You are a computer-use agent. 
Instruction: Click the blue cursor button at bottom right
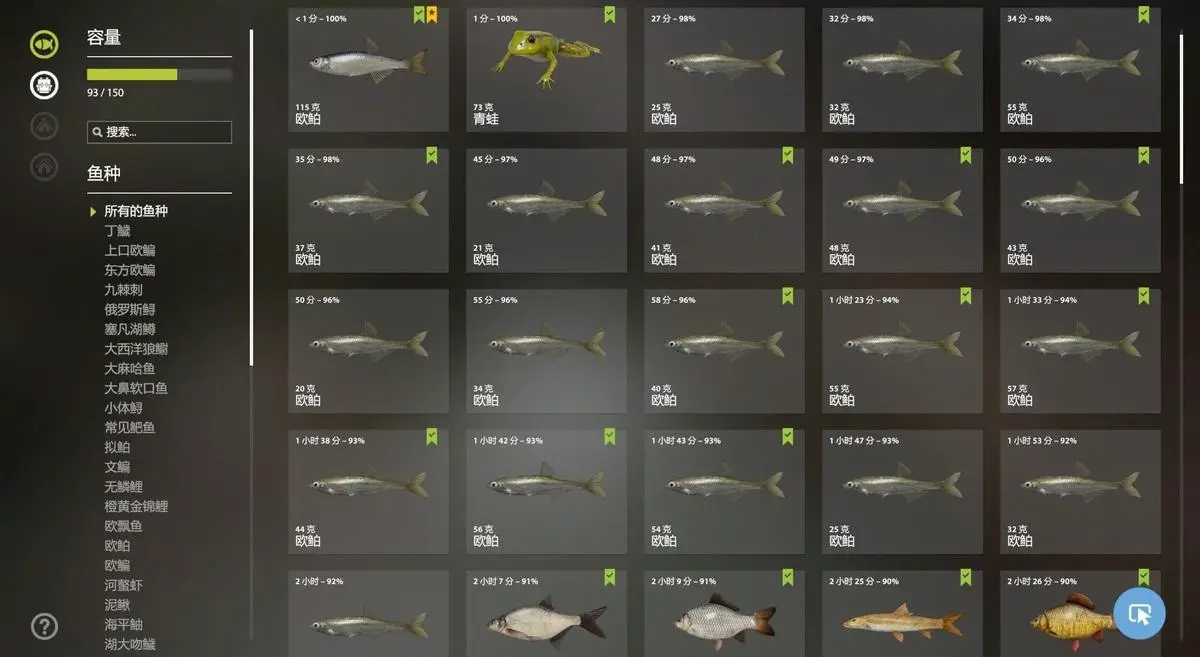pos(1140,614)
